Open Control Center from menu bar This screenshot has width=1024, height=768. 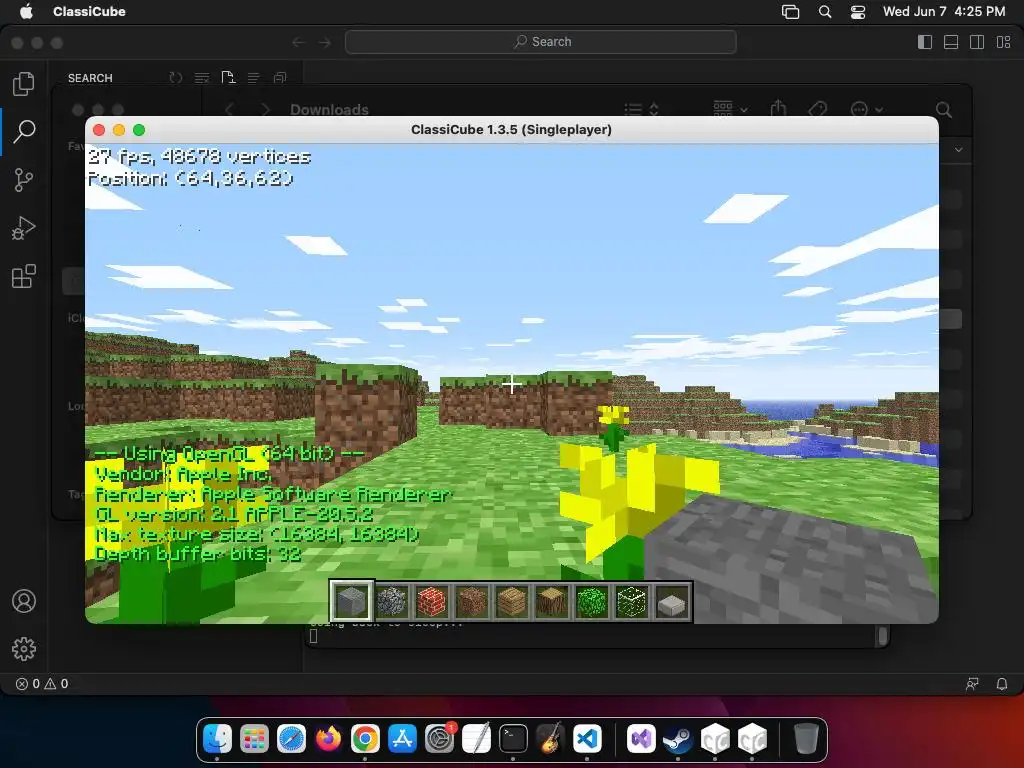click(857, 12)
